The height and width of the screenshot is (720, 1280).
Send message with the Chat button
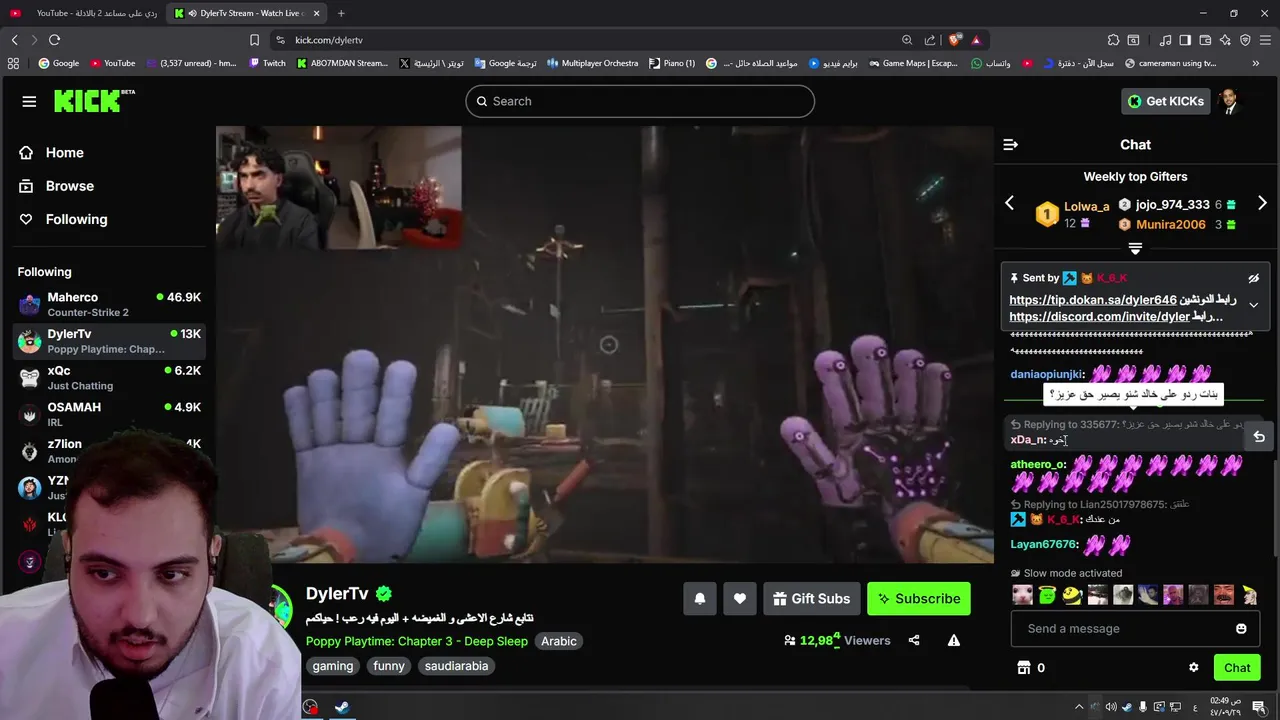tap(1237, 668)
